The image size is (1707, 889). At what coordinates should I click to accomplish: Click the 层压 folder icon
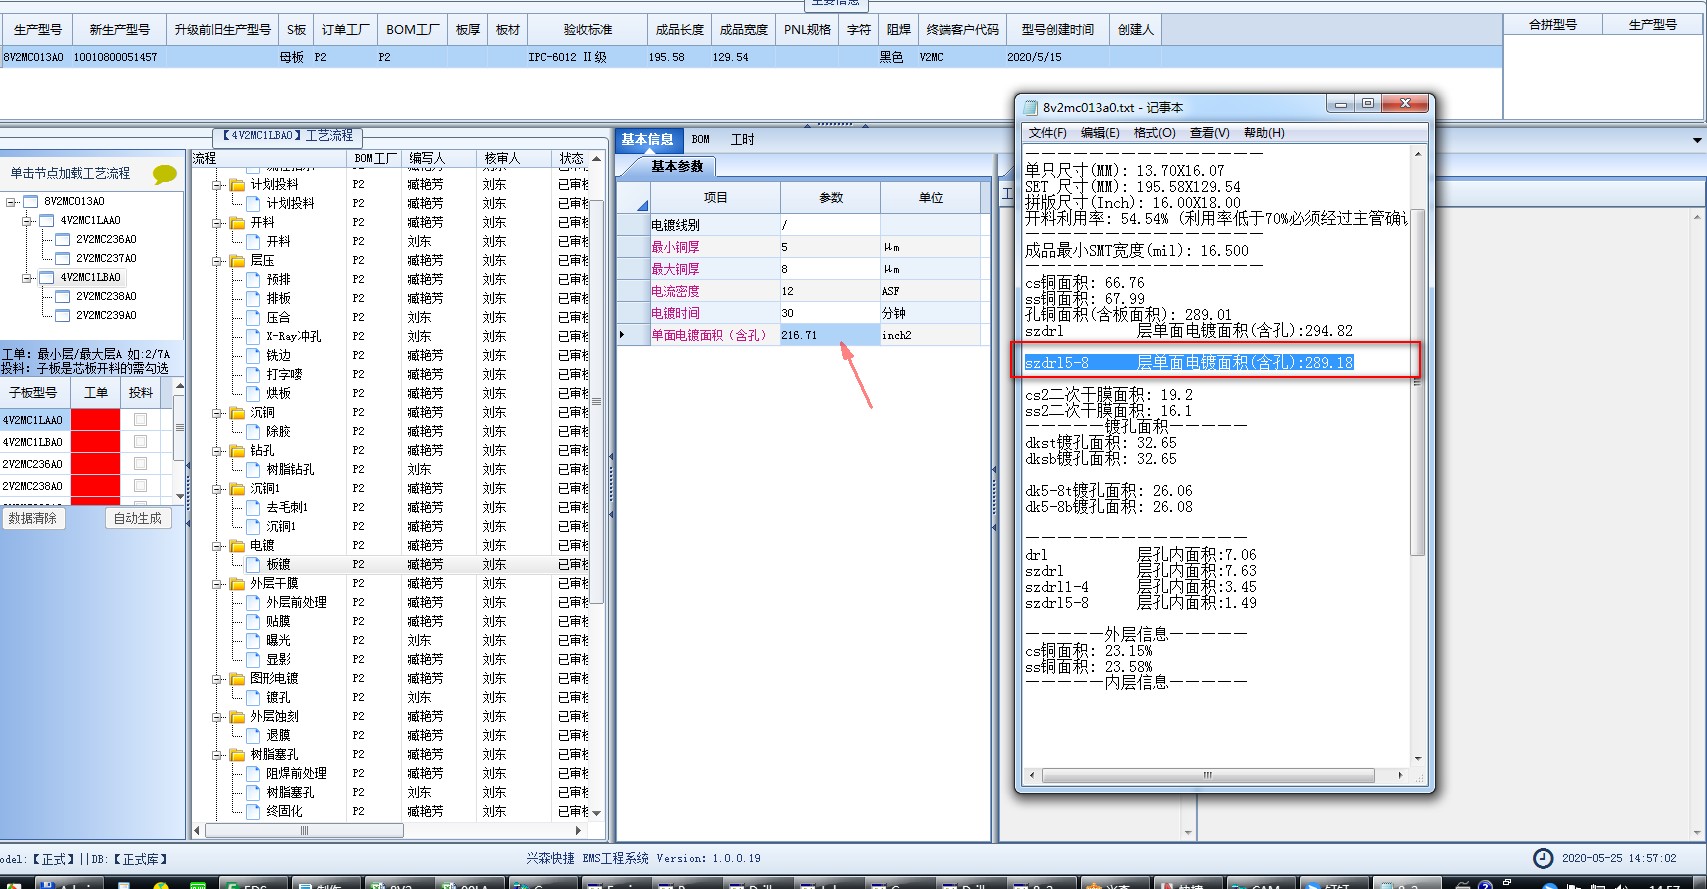point(238,261)
